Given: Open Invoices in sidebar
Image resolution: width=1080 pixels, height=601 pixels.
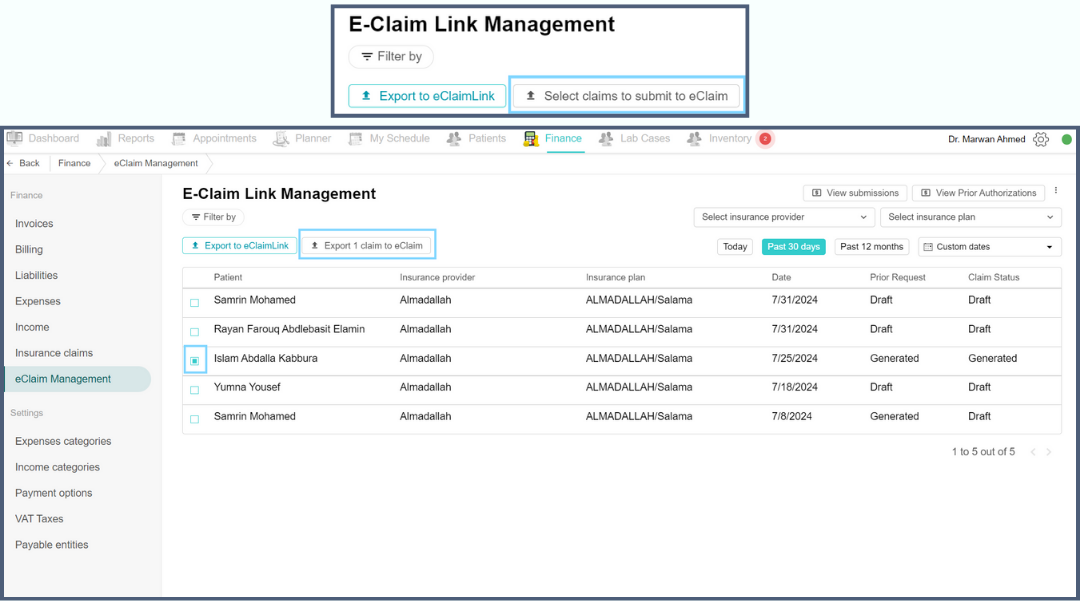Looking at the screenshot, I should pyautogui.click(x=34, y=224).
